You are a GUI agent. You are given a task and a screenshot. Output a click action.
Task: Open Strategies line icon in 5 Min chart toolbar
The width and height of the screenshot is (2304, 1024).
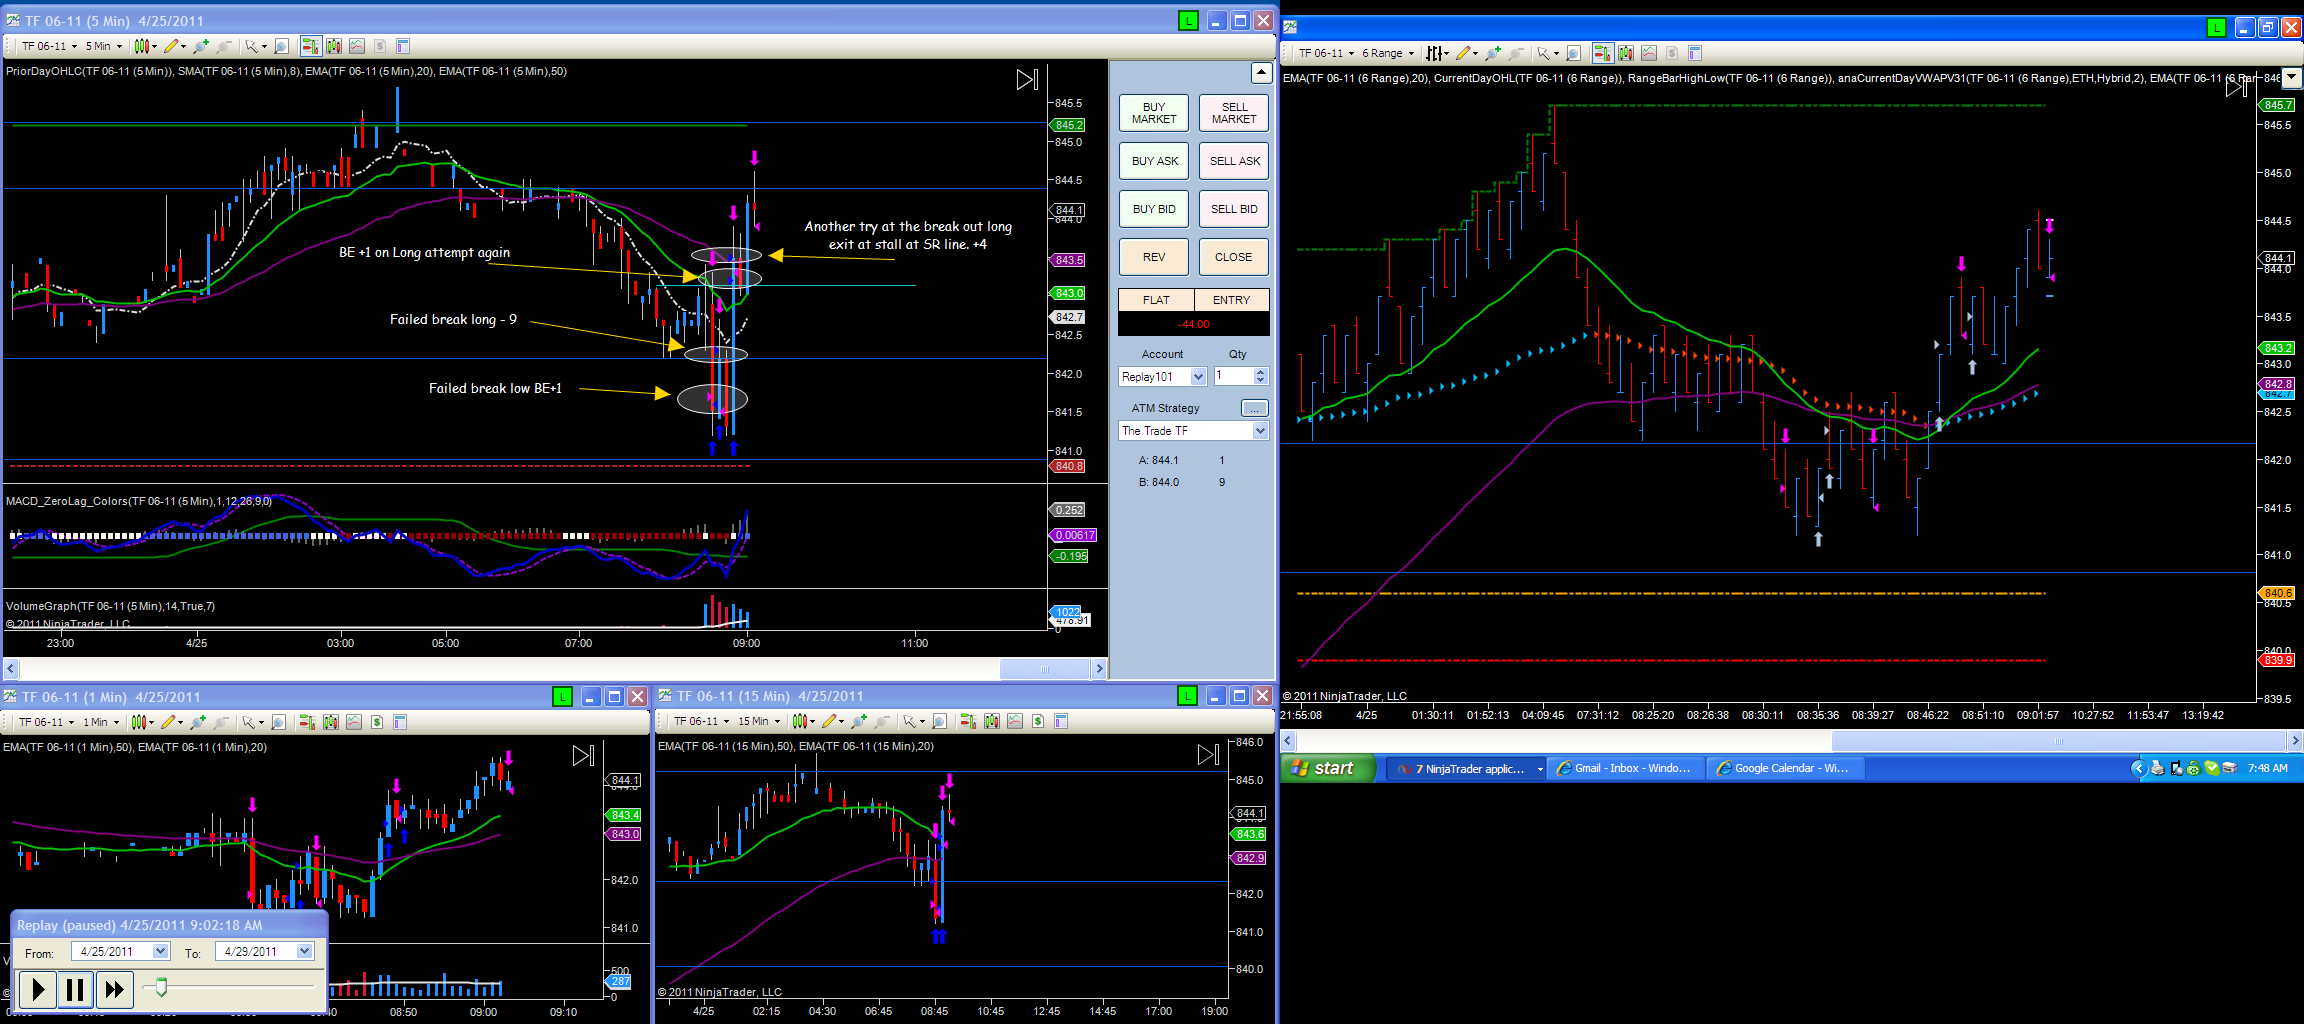[356, 46]
